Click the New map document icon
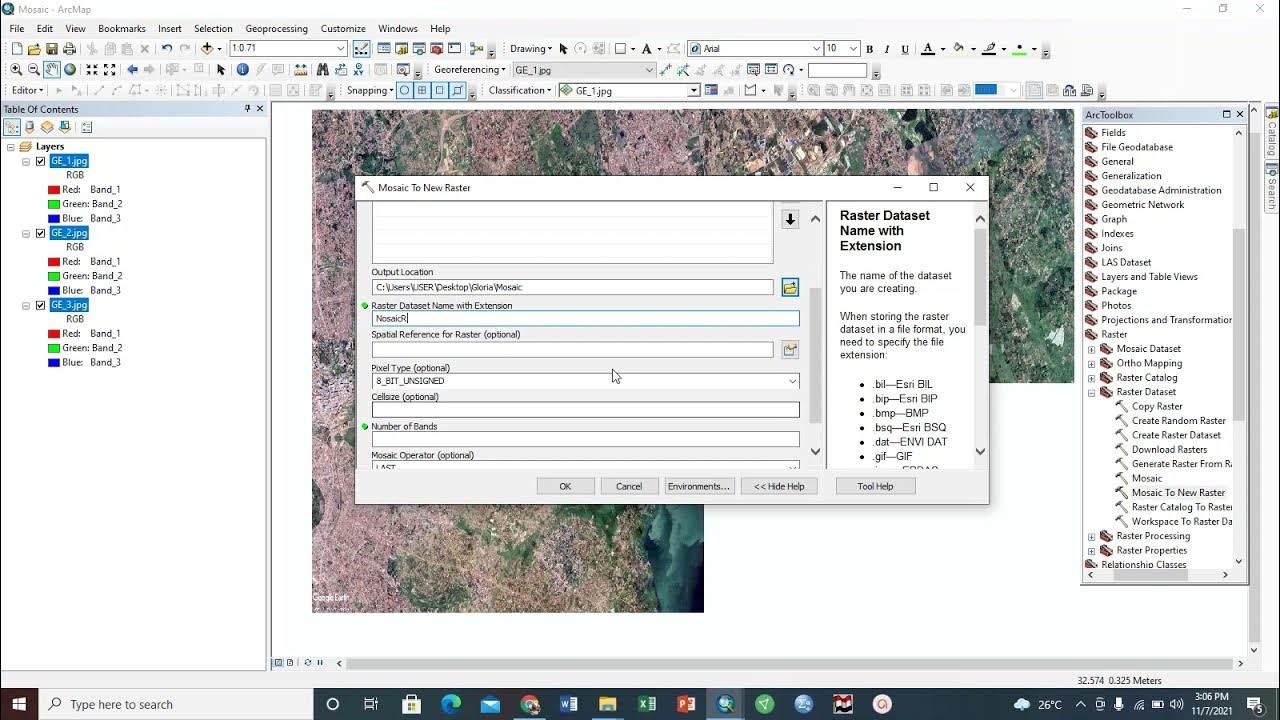The width and height of the screenshot is (1280, 720). click(17, 48)
